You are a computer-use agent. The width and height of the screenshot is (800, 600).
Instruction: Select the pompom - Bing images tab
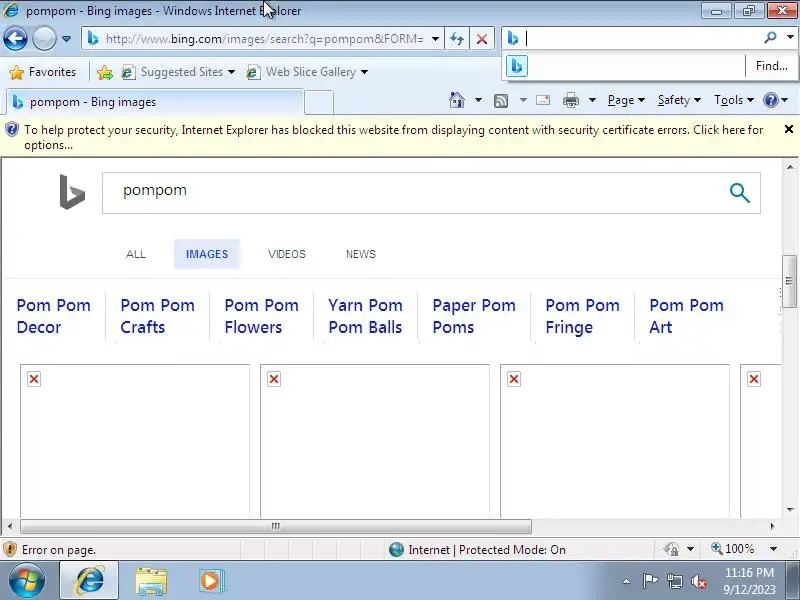click(x=154, y=102)
